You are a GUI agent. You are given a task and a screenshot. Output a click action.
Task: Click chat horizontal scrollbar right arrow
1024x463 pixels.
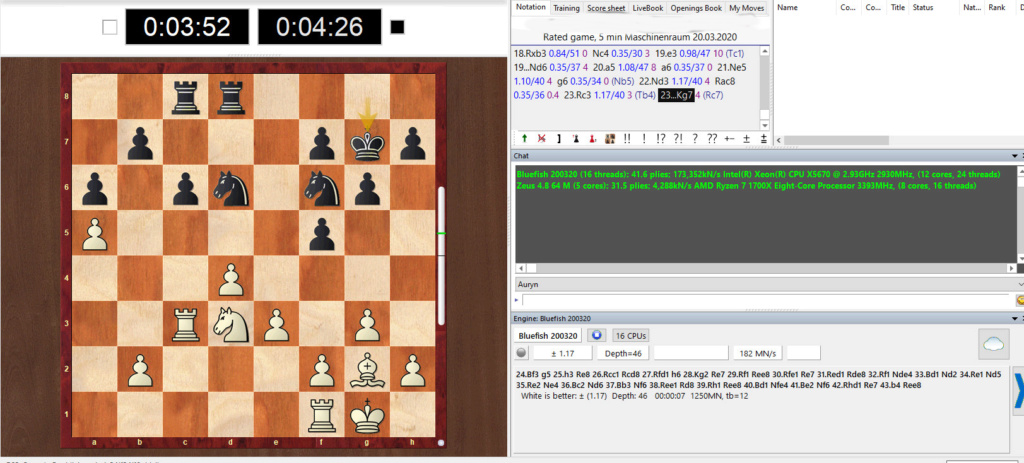pyautogui.click(x=1014, y=268)
